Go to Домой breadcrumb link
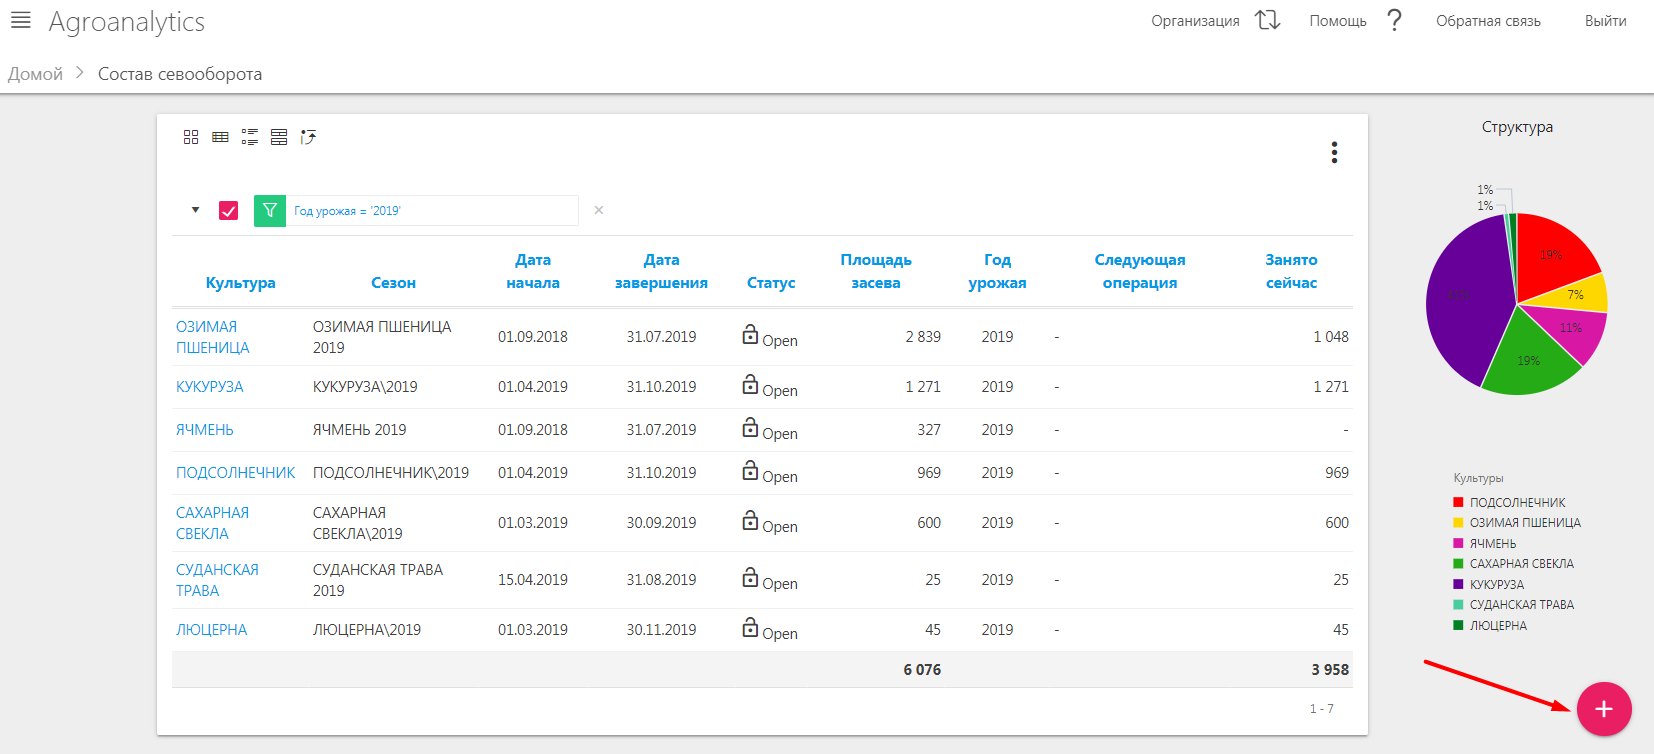This screenshot has width=1654, height=754. coord(36,74)
